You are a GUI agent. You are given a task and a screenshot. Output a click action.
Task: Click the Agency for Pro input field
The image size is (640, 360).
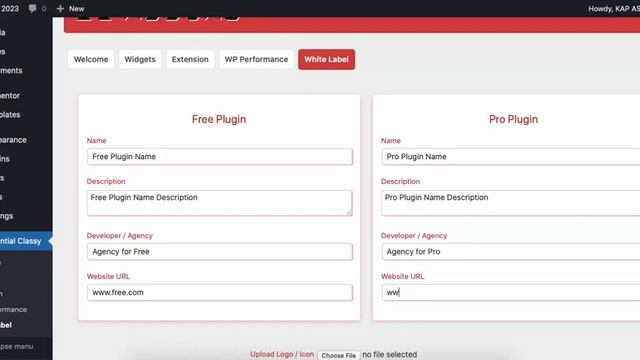point(511,252)
